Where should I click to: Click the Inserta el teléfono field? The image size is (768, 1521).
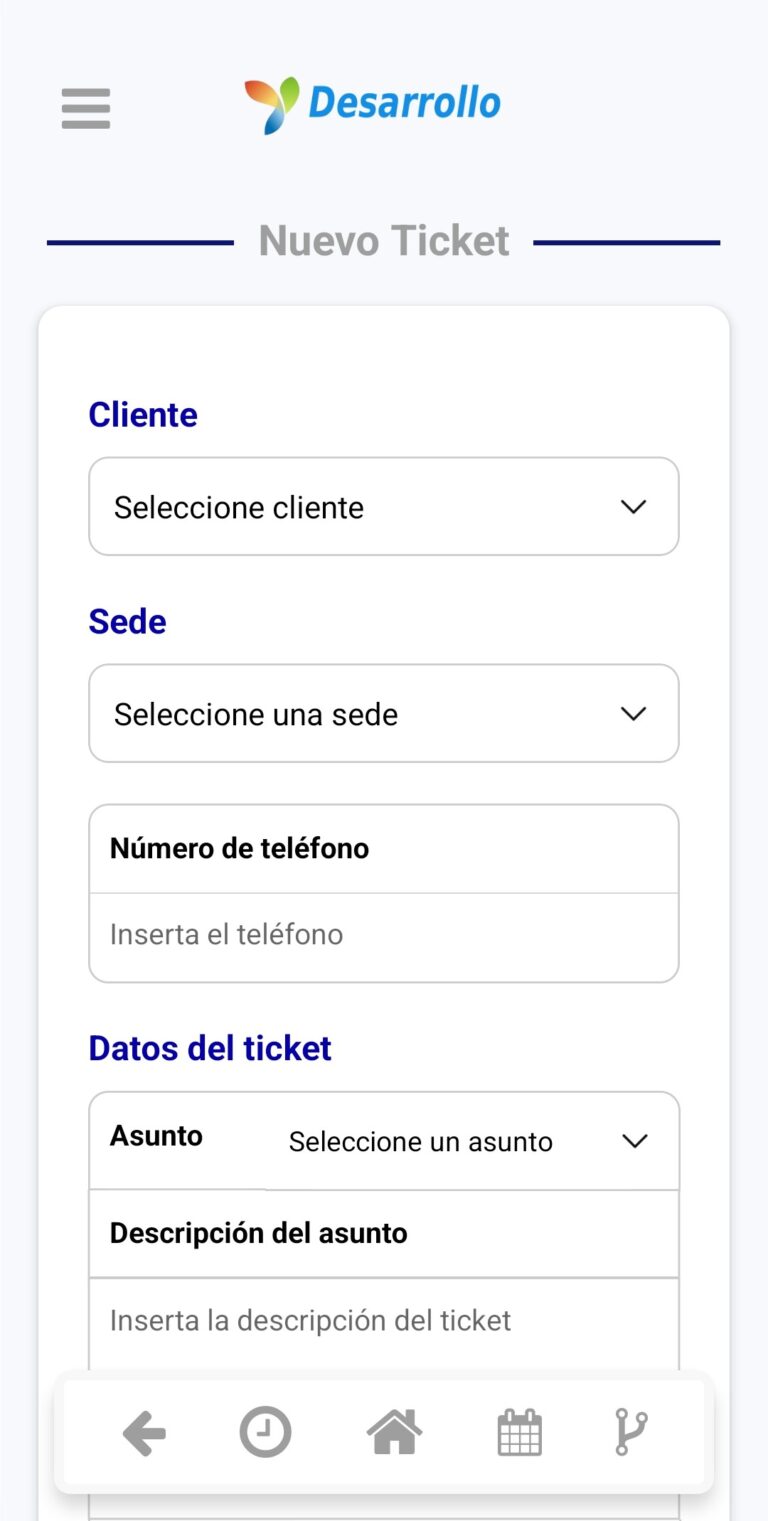[383, 935]
